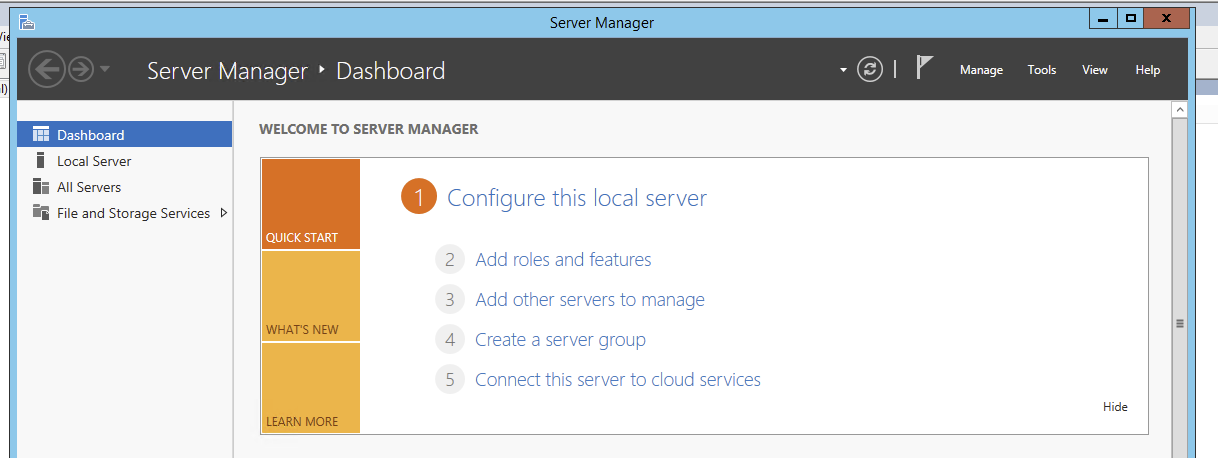The image size is (1218, 458).
Task: Open the Manage menu
Action: click(x=981, y=70)
